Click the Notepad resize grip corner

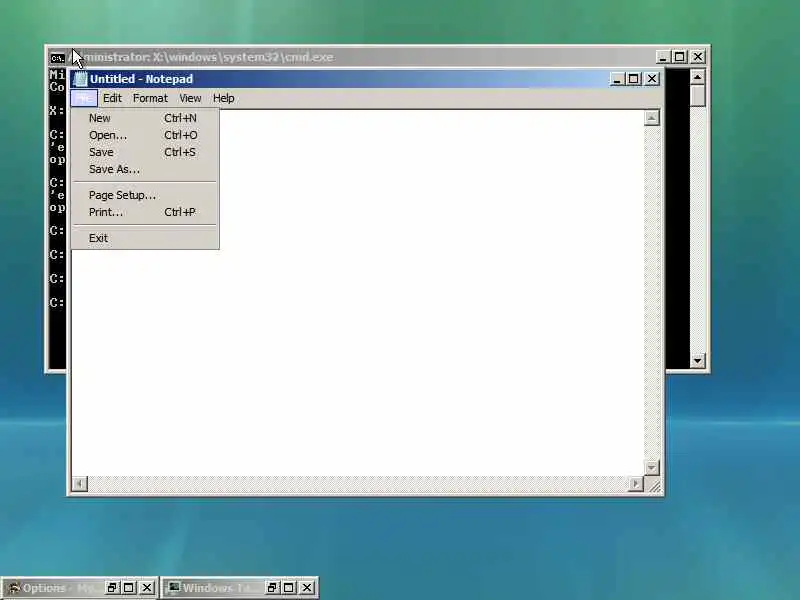[x=654, y=485]
